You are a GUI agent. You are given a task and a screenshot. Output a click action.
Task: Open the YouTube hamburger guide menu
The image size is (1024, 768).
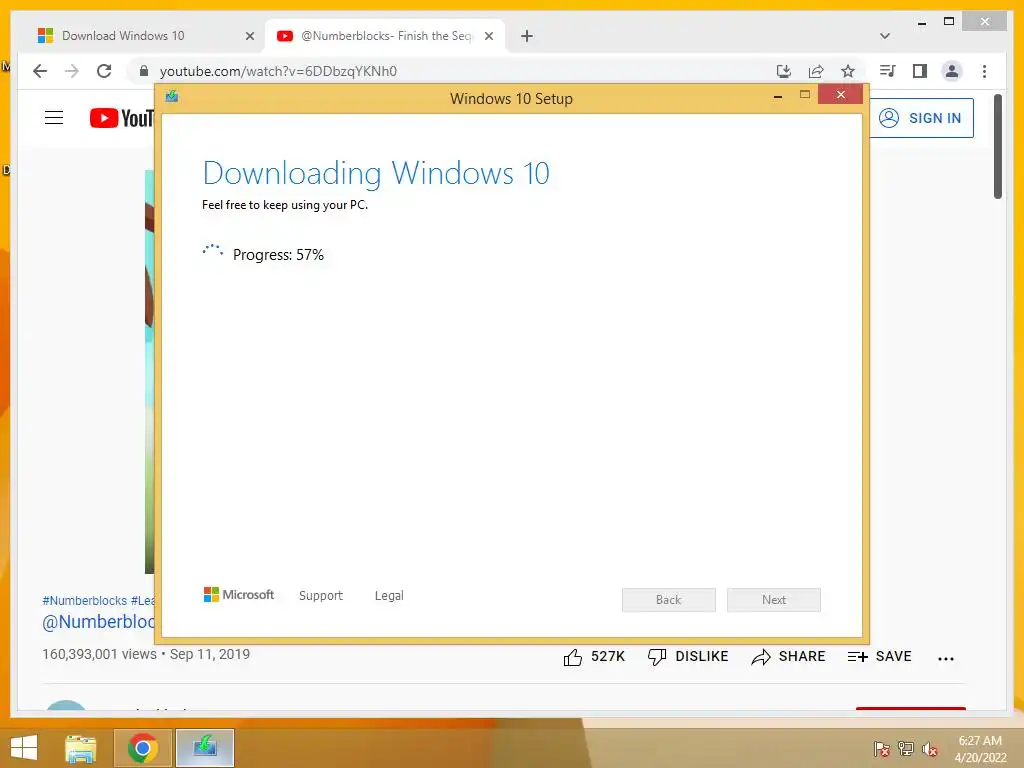[54, 118]
